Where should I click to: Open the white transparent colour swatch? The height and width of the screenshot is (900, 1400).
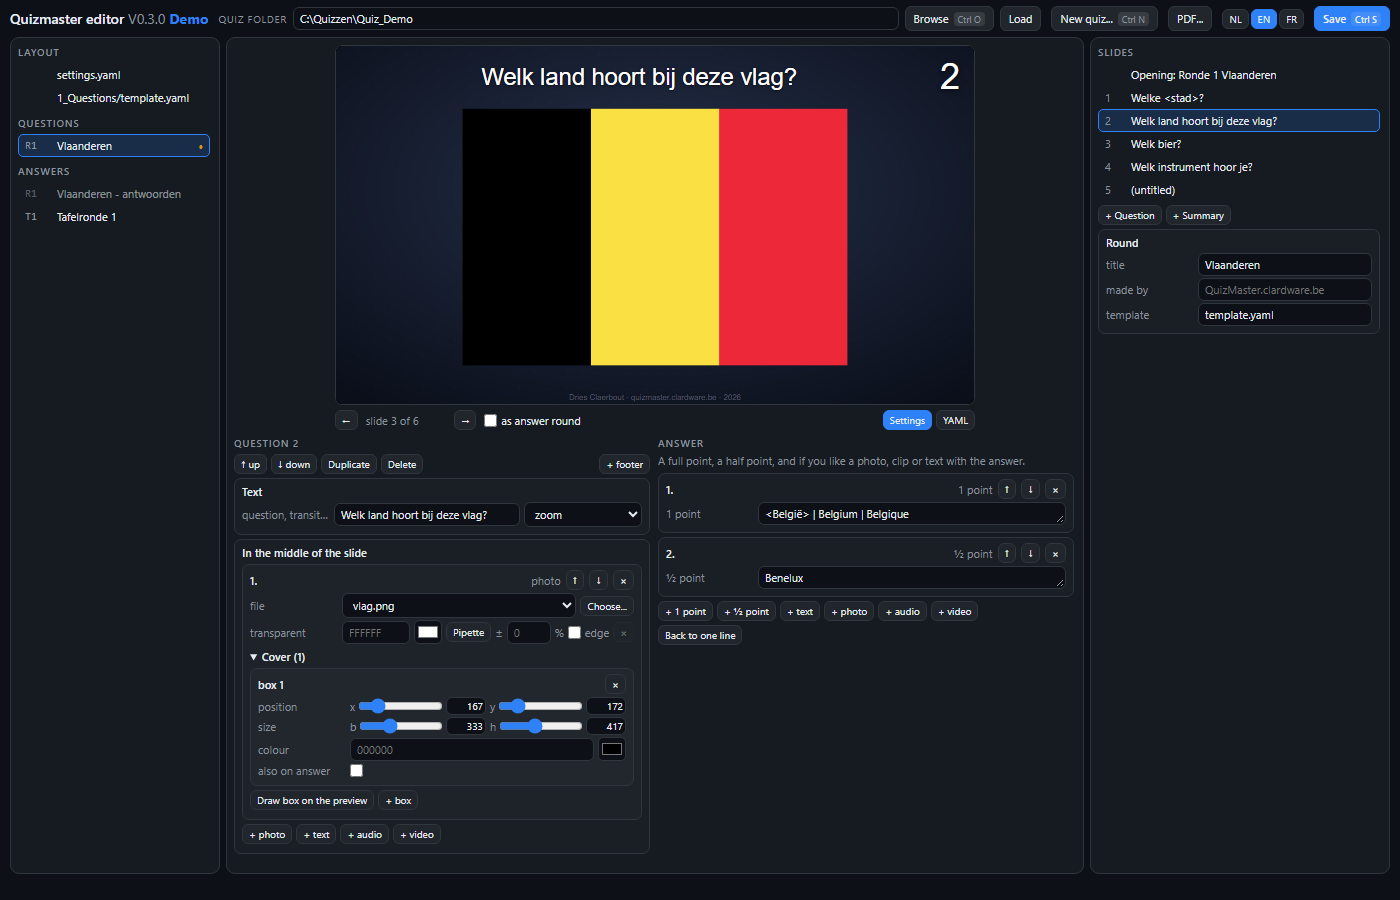(428, 632)
